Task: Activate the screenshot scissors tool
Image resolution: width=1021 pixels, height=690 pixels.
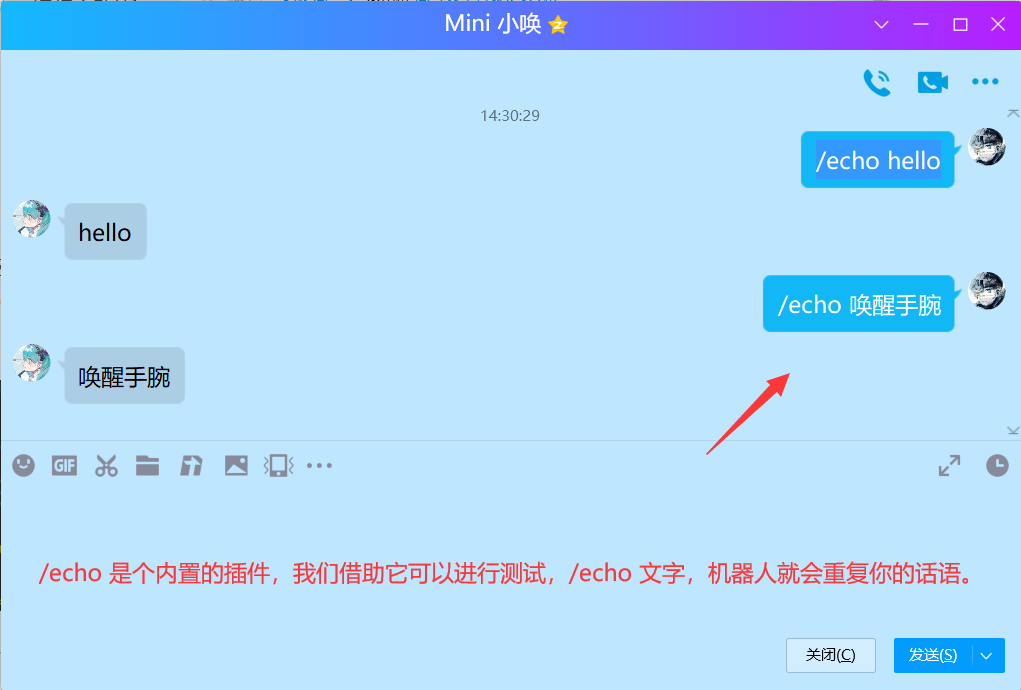Action: (106, 465)
